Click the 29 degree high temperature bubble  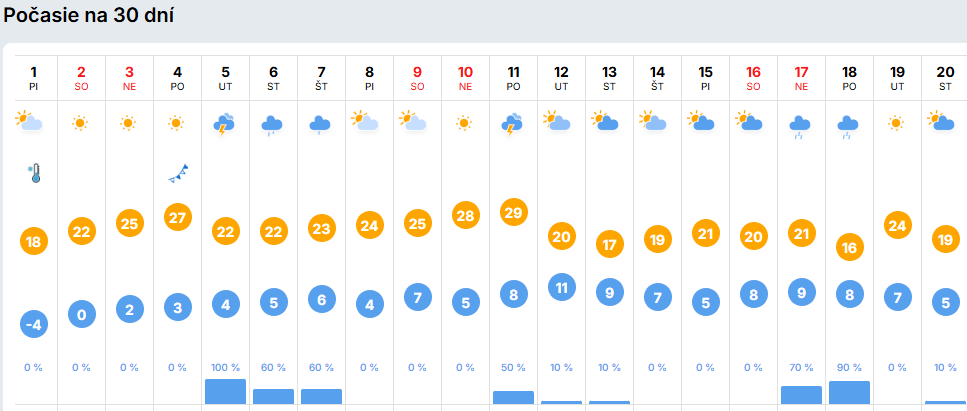pos(513,212)
